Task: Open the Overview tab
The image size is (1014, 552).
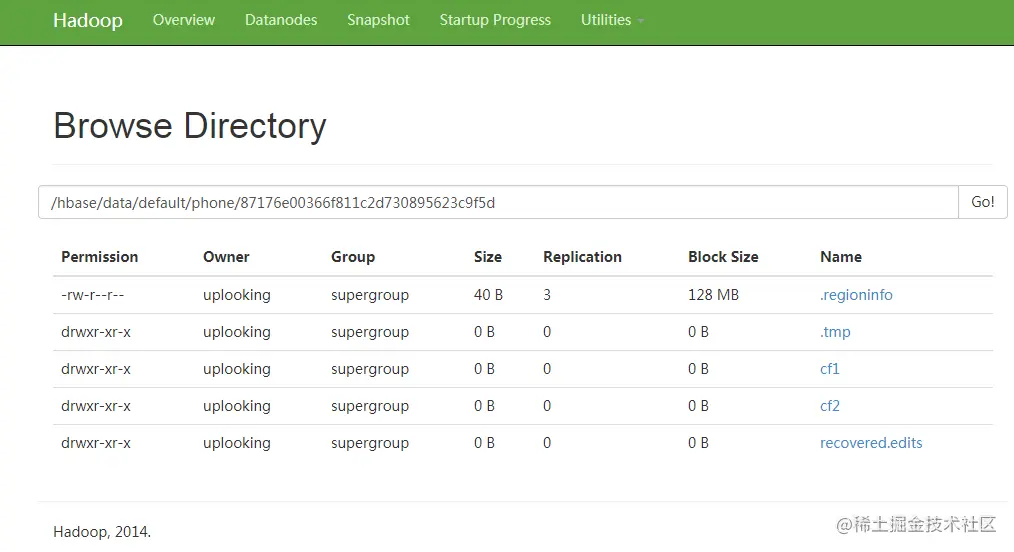Action: [184, 20]
